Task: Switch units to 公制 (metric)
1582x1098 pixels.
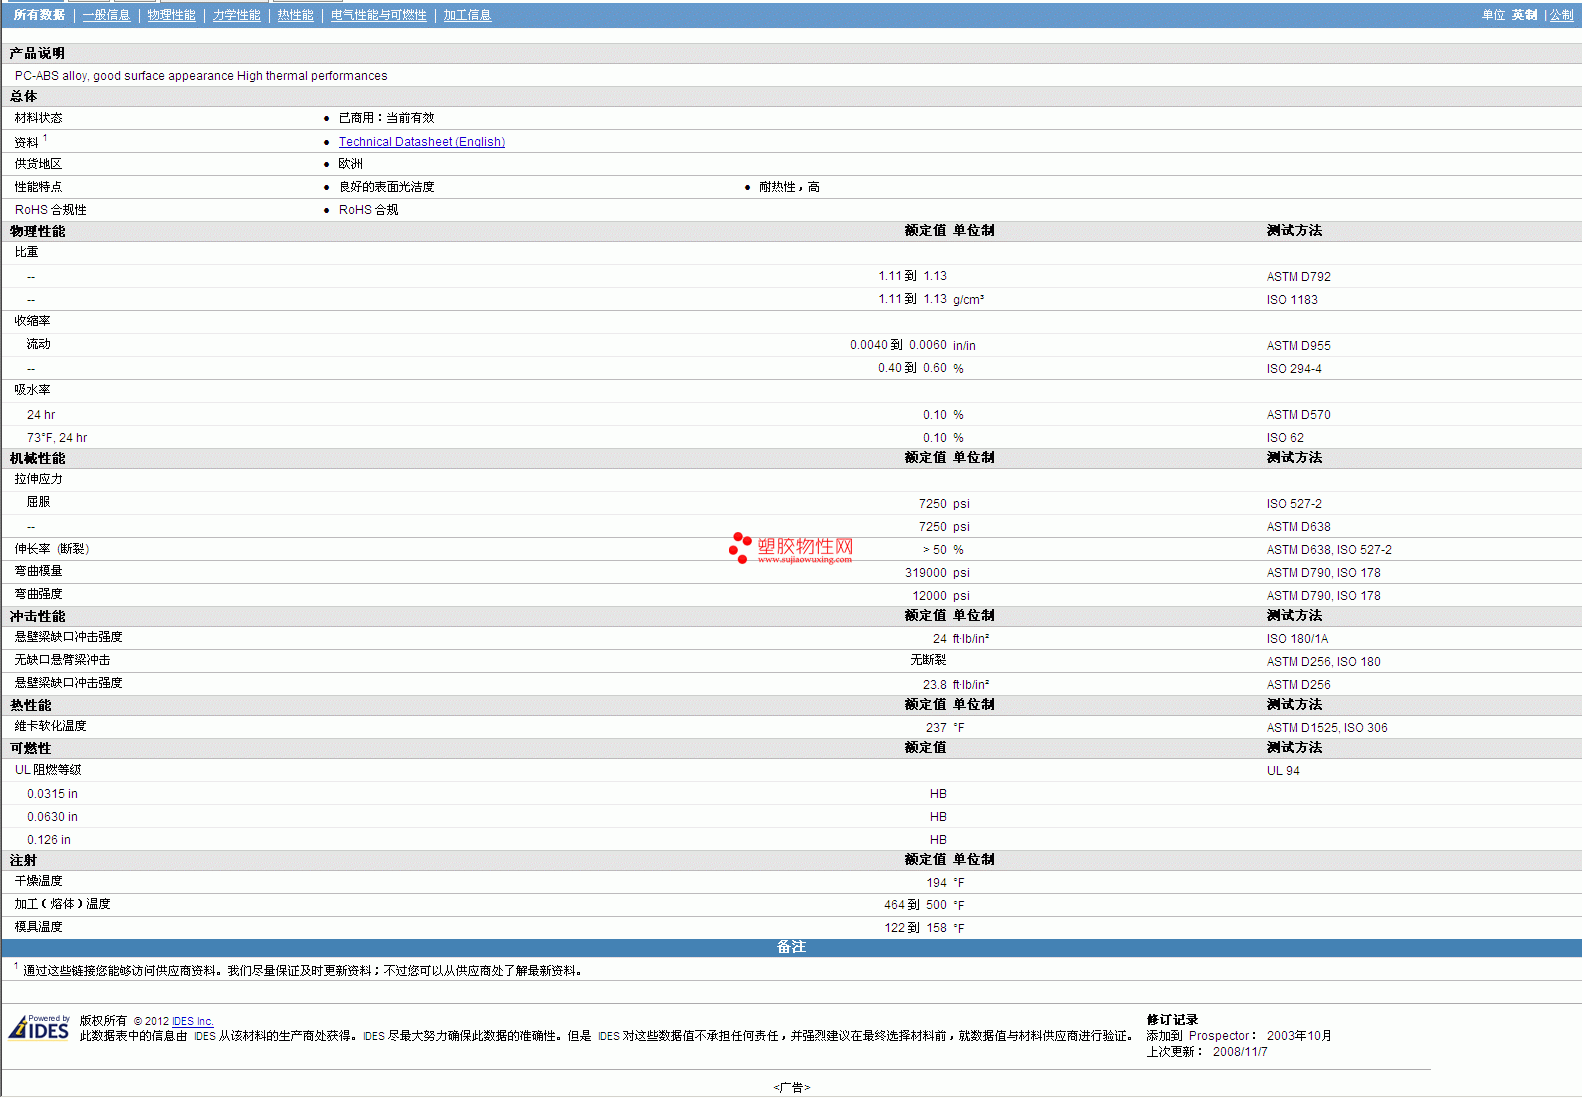Action: tap(1561, 15)
